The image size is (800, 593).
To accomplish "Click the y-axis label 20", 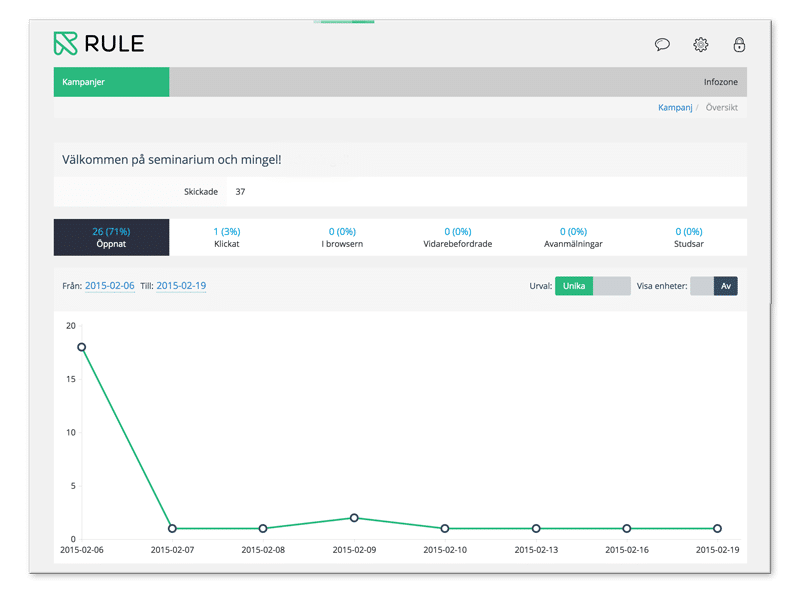I will click(70, 326).
